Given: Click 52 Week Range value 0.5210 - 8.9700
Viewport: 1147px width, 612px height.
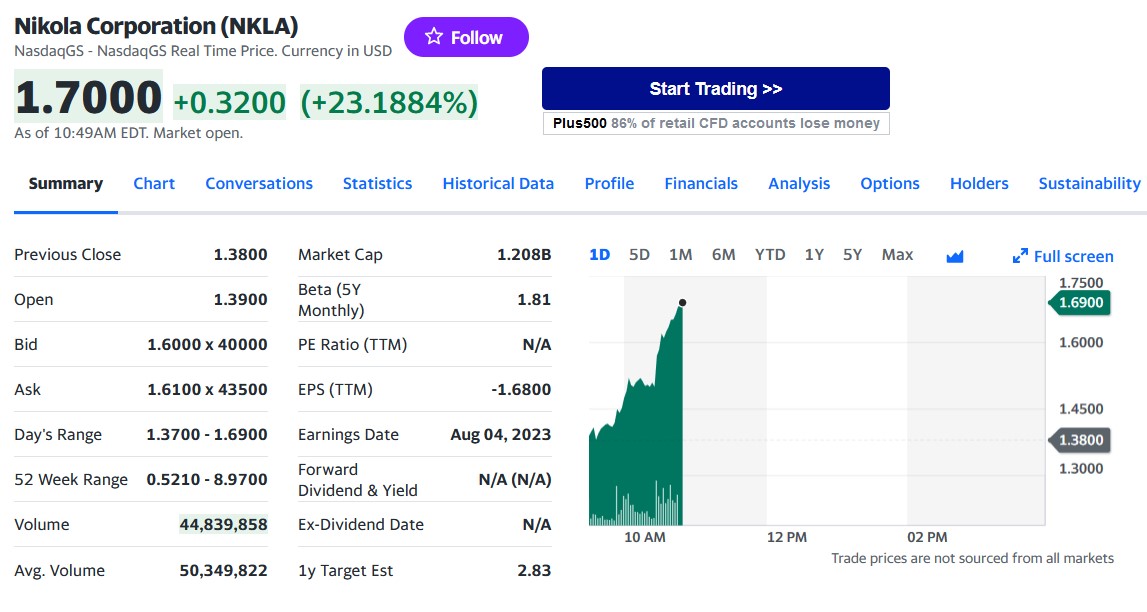Looking at the screenshot, I should tap(207, 480).
